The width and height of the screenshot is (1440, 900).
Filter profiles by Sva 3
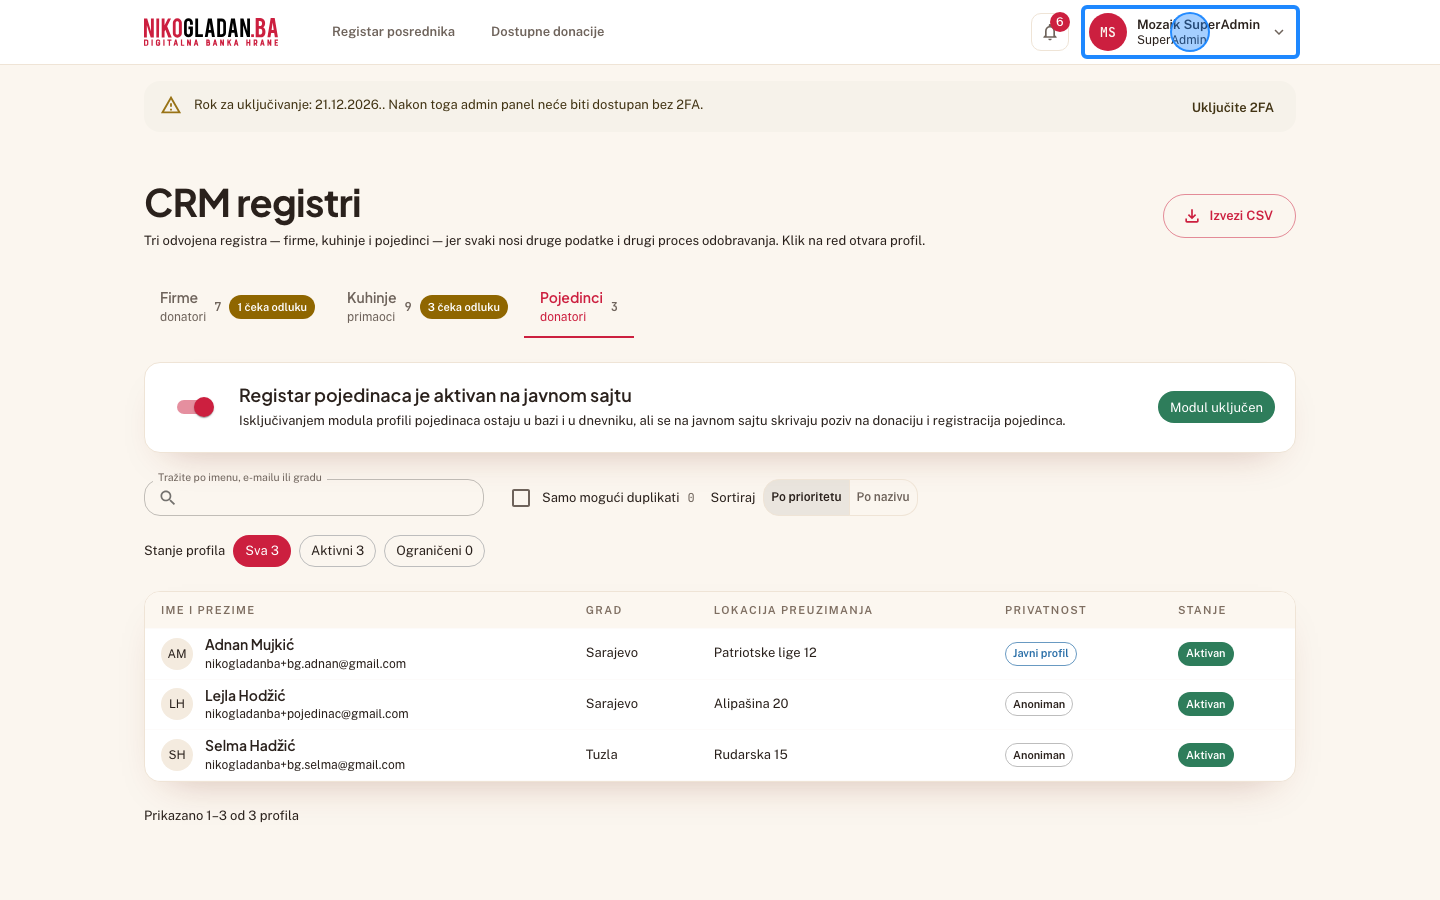coord(262,551)
